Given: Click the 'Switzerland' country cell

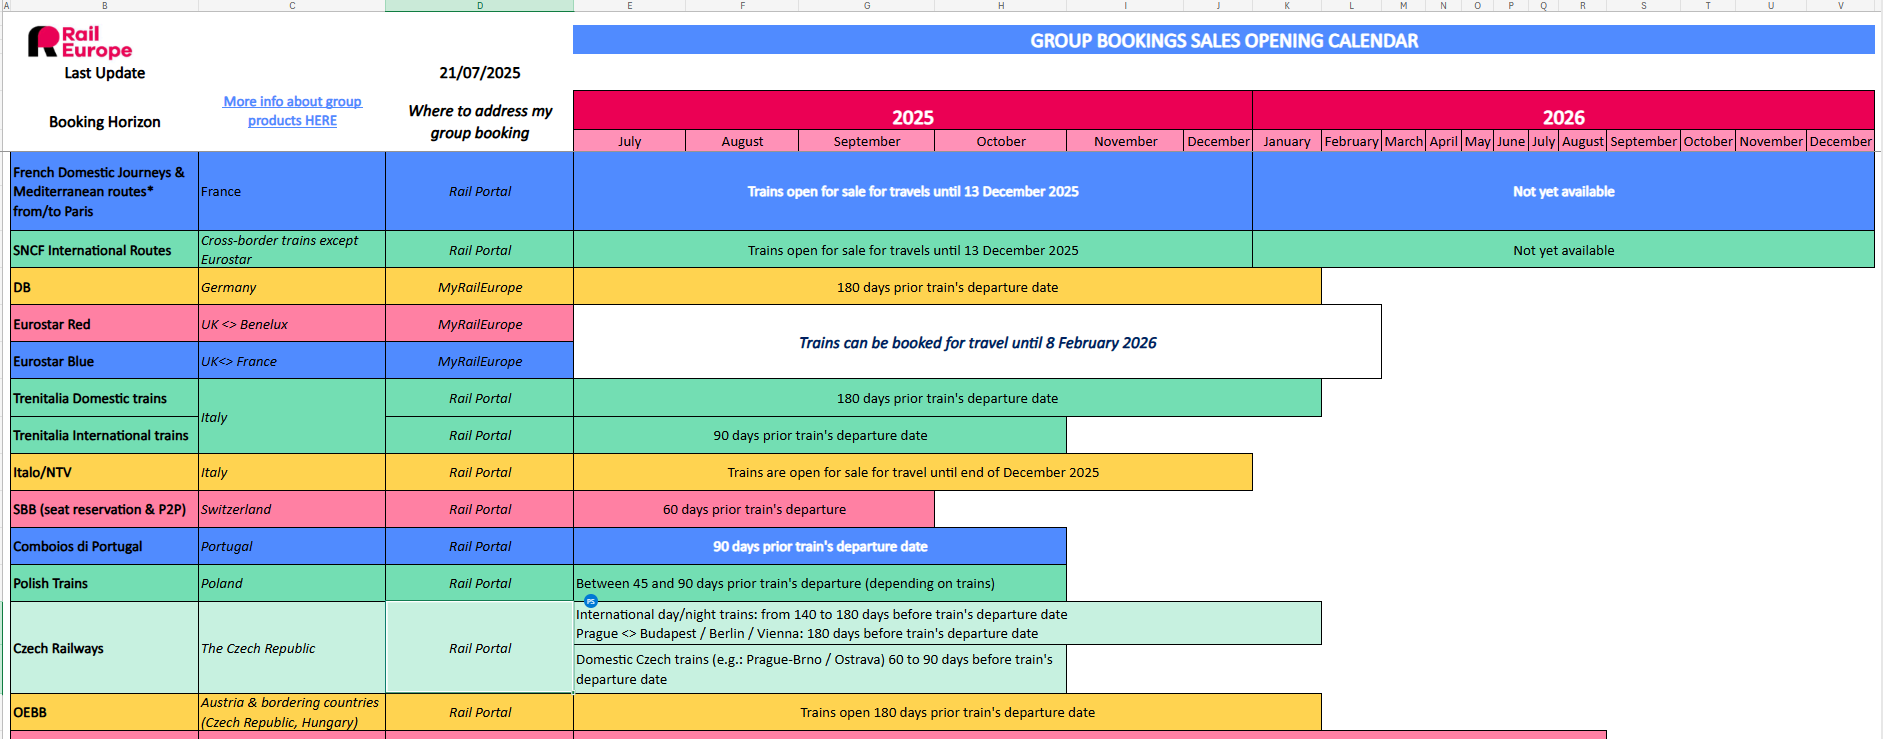Looking at the screenshot, I should (292, 509).
